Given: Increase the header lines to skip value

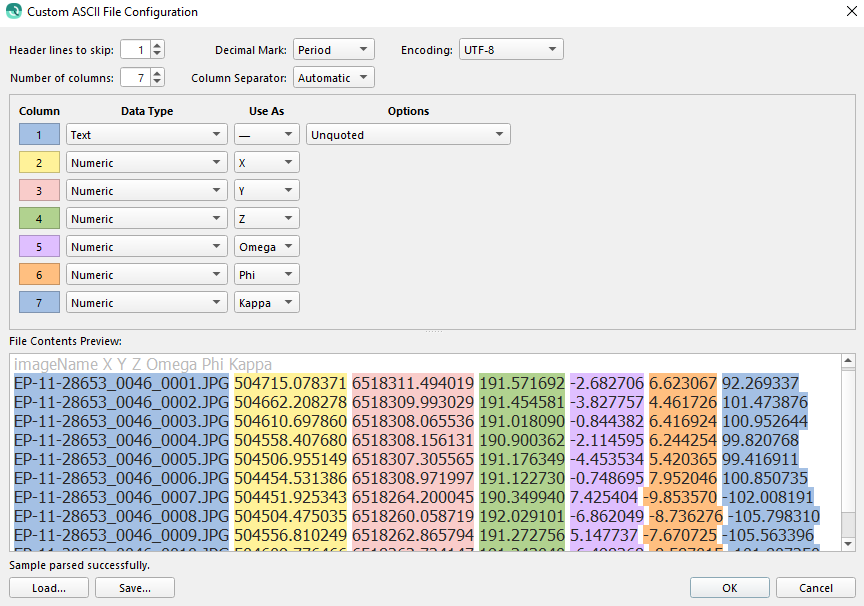Looking at the screenshot, I should [x=158, y=45].
